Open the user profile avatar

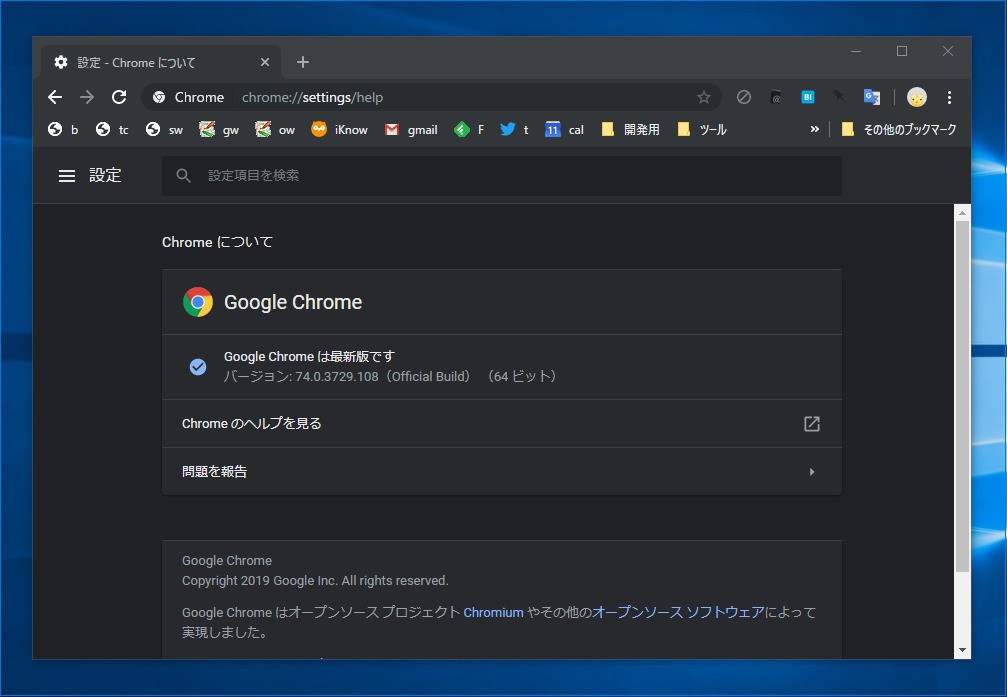tap(916, 97)
